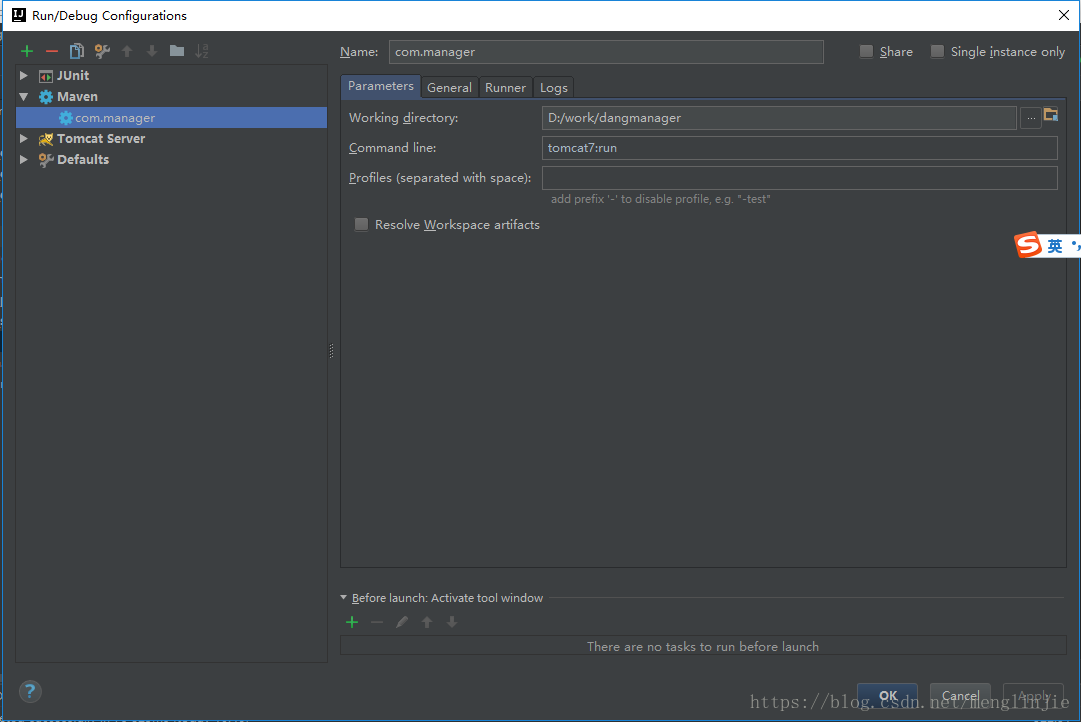Collapse the Maven tree node
Viewport: 1081px width, 722px height.
click(24, 97)
